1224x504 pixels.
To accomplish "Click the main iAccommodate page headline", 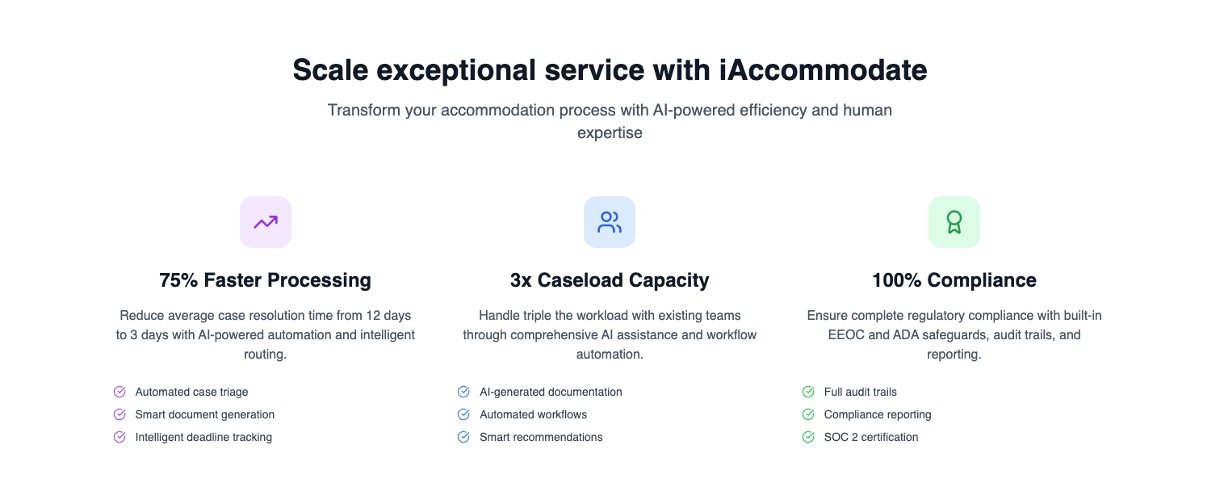I will (610, 70).
